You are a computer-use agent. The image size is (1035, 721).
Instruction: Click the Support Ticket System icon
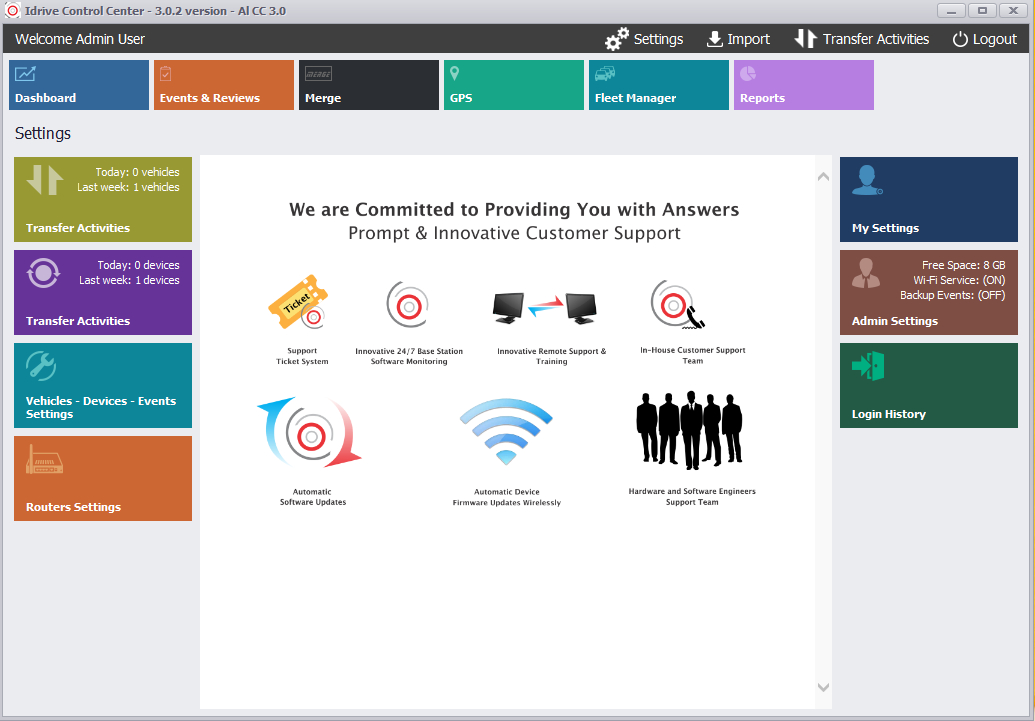click(x=301, y=304)
